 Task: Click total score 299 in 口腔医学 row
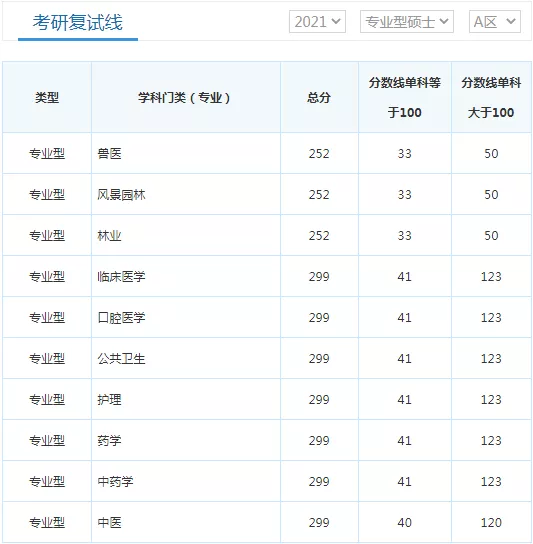tap(319, 317)
